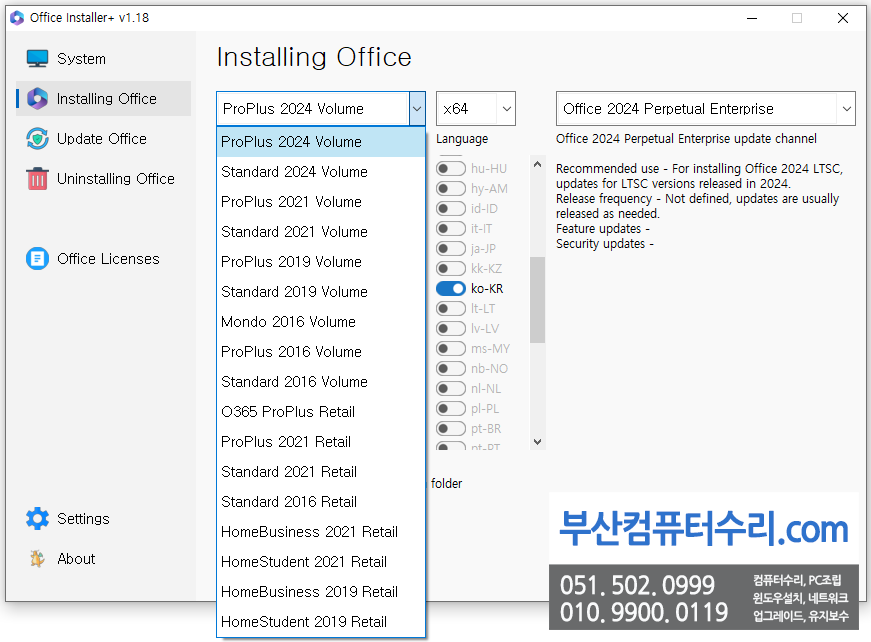Open the Update Office sidebar page
This screenshot has width=871, height=642.
click(x=103, y=139)
